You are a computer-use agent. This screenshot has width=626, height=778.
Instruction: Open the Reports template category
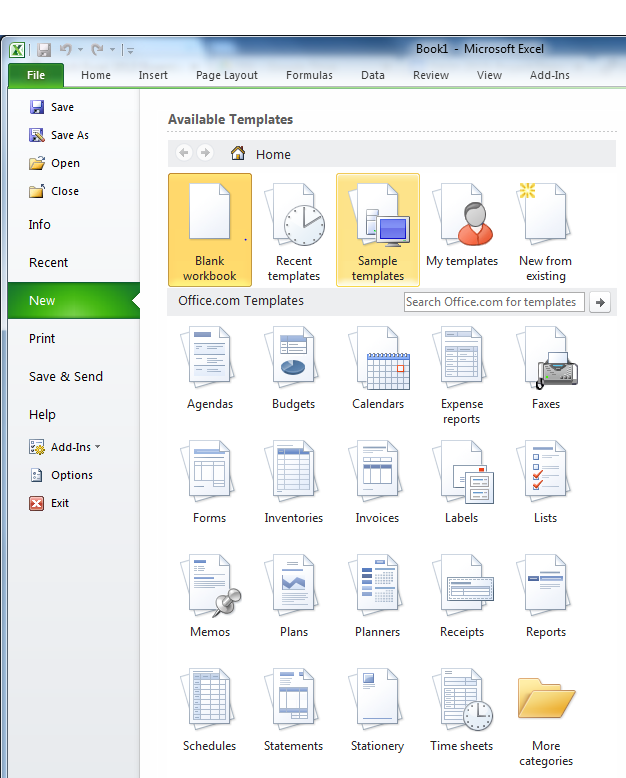(546, 597)
